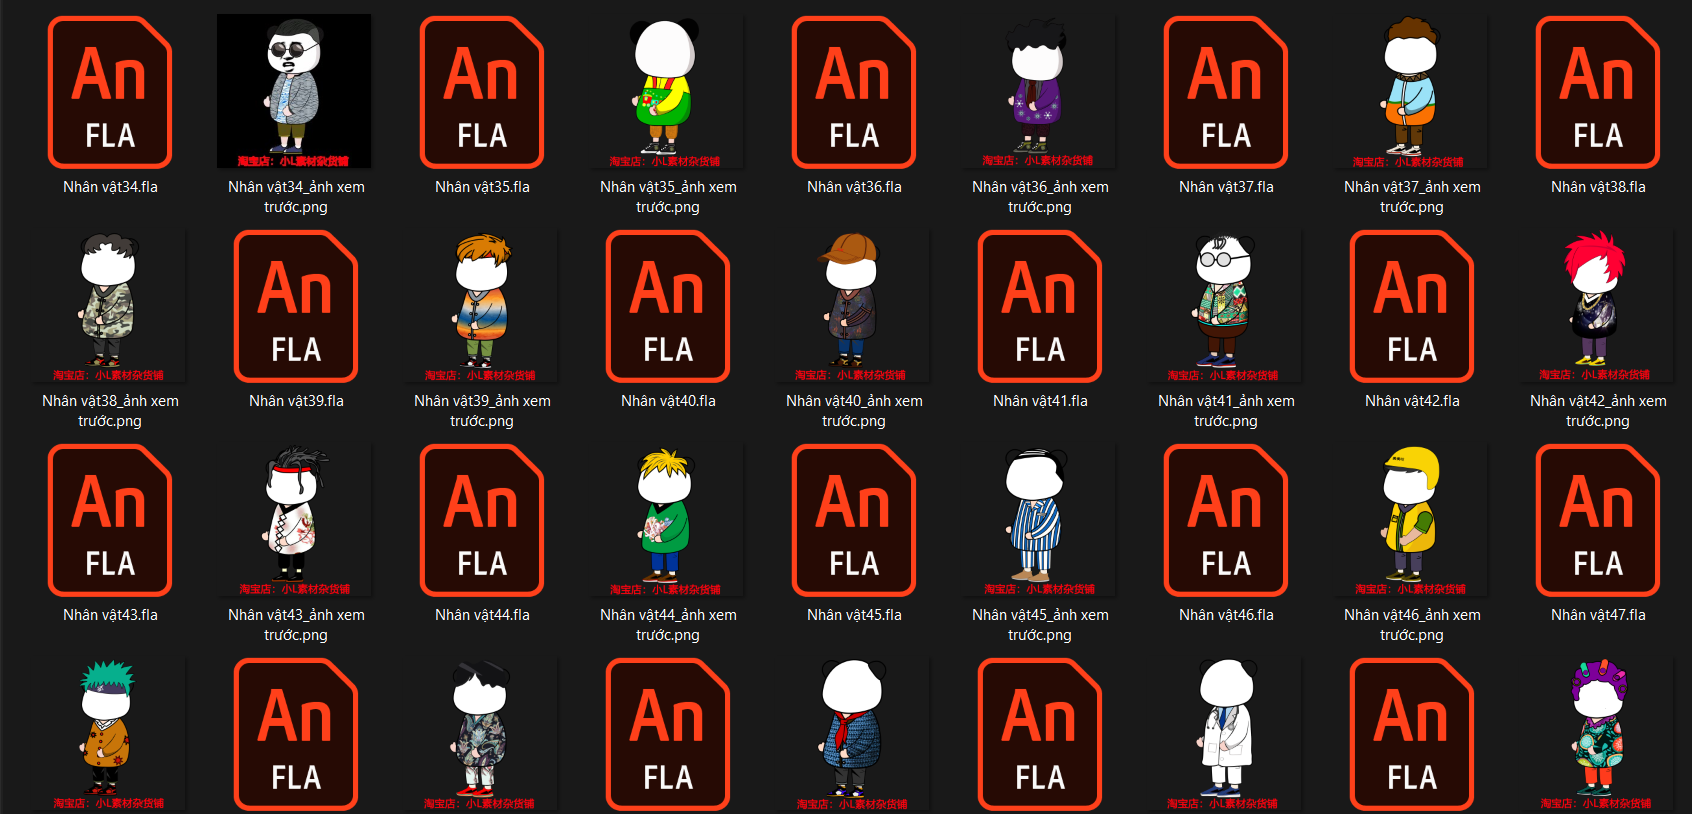Select Nhân vật41 preview with glasses character
Viewport: 1692px width, 814px height.
[x=1224, y=306]
